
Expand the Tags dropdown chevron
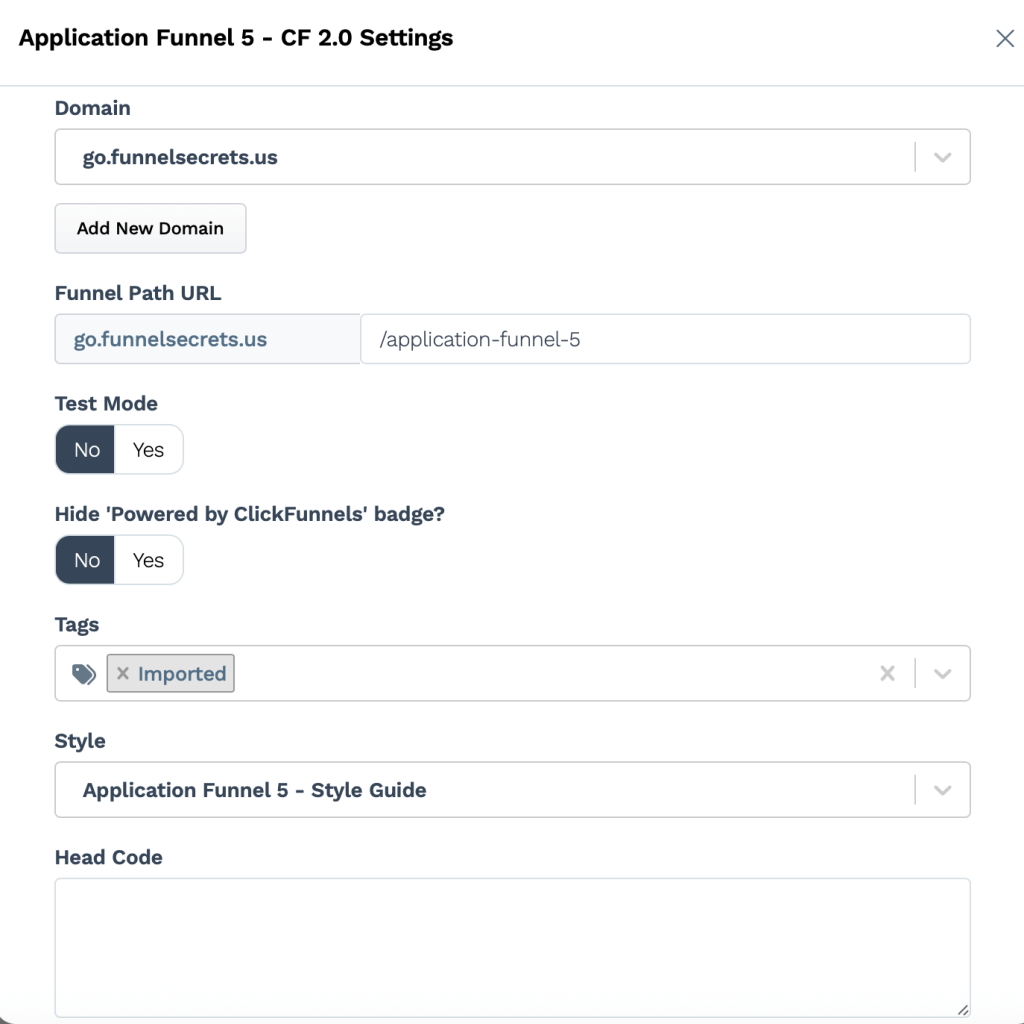942,673
